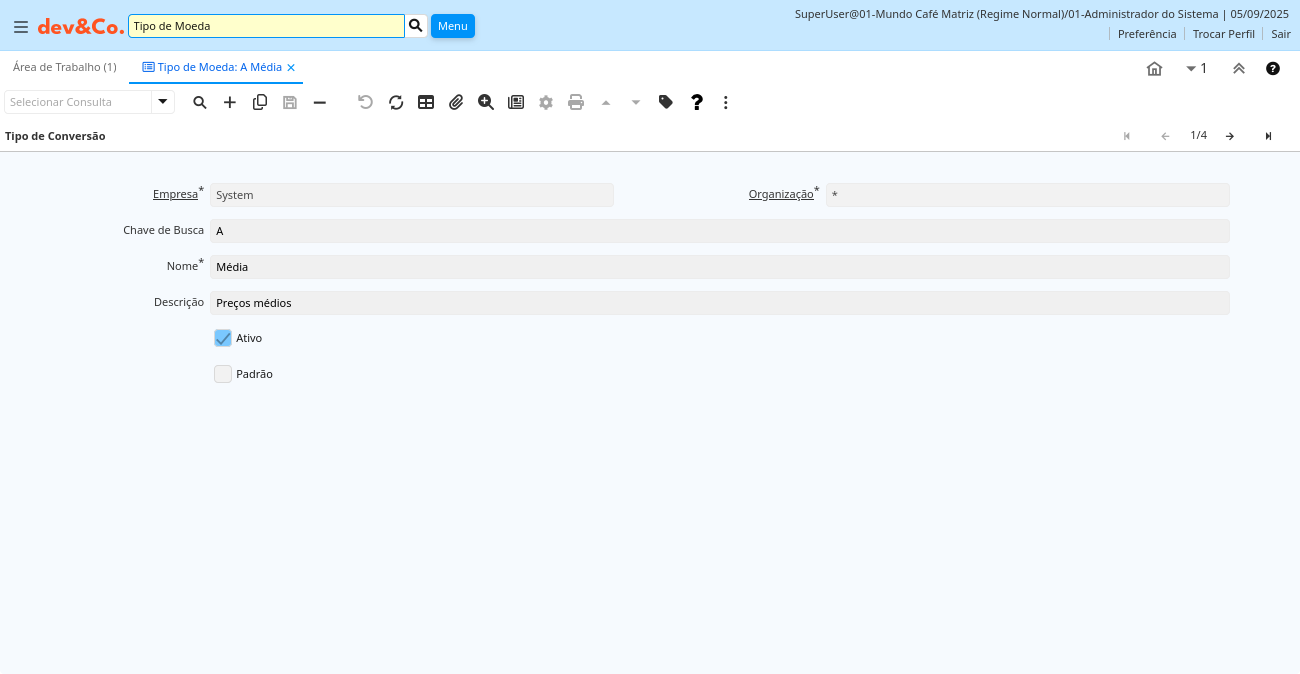The width and height of the screenshot is (1300, 674).
Task: Click the blue Menu button
Action: pyautogui.click(x=452, y=26)
